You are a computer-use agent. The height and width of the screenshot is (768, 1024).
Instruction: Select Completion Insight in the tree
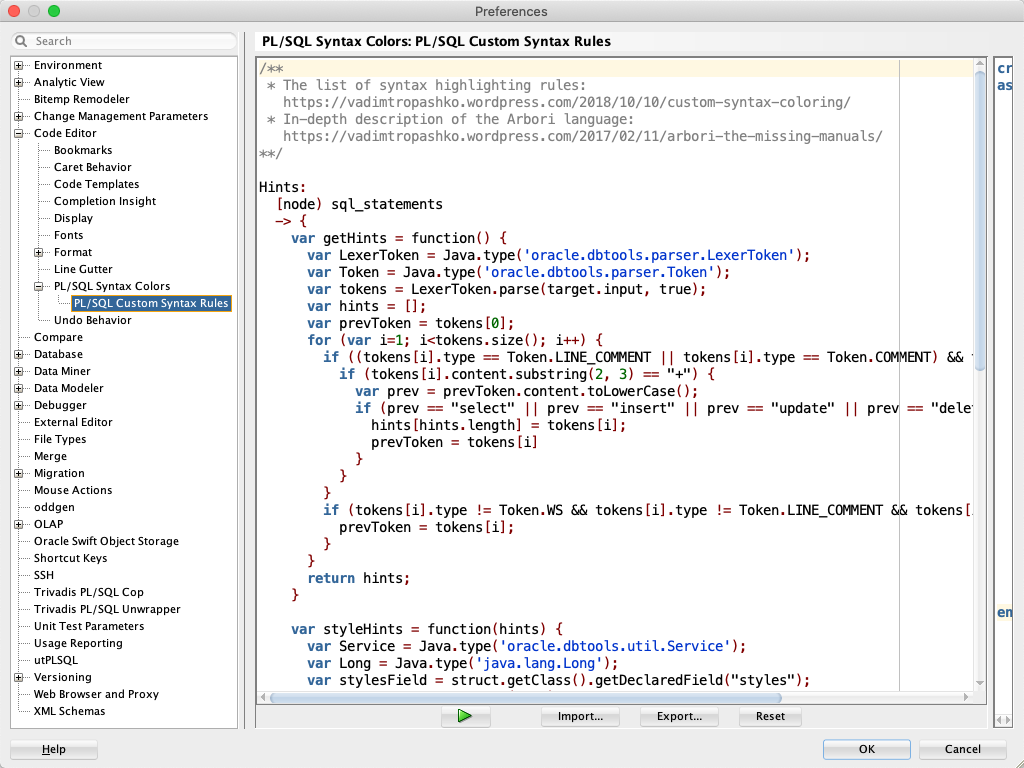(x=104, y=201)
